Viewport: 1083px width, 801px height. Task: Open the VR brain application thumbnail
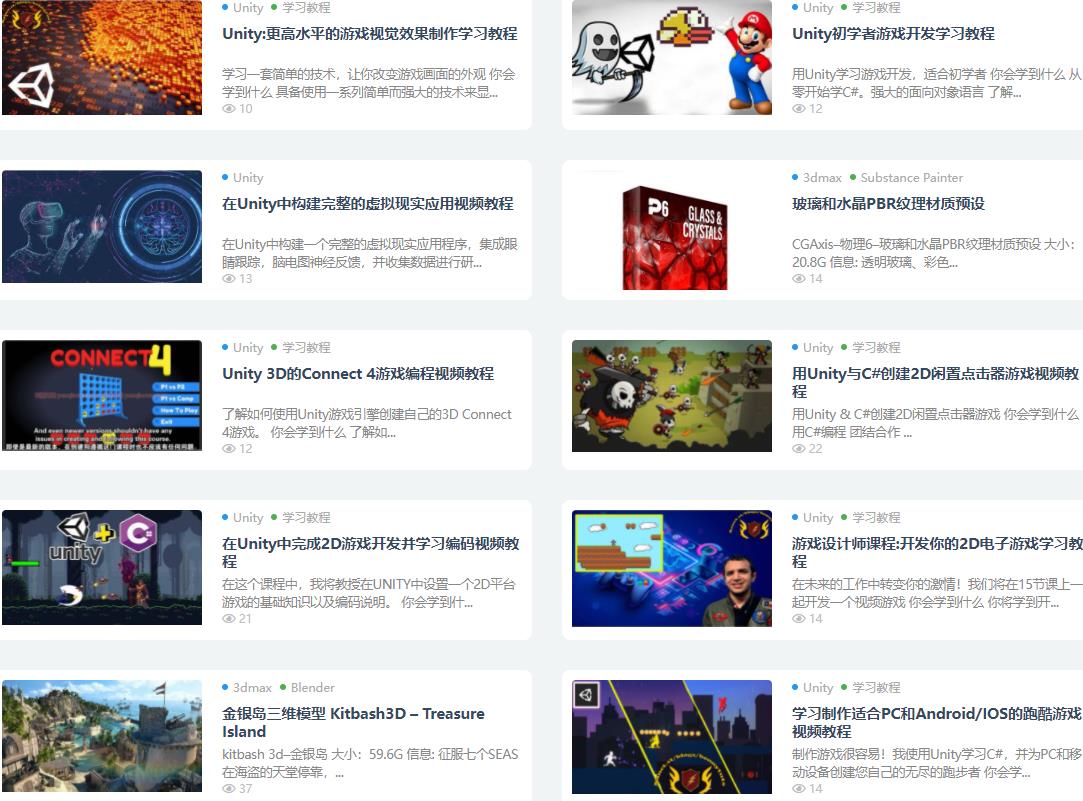coord(102,226)
